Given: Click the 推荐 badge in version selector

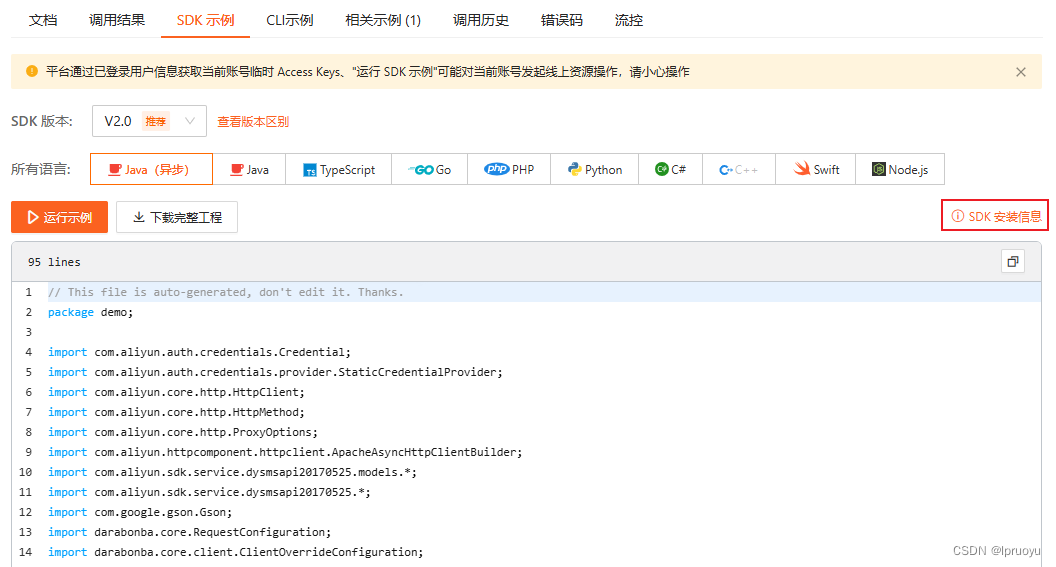Looking at the screenshot, I should (x=156, y=121).
